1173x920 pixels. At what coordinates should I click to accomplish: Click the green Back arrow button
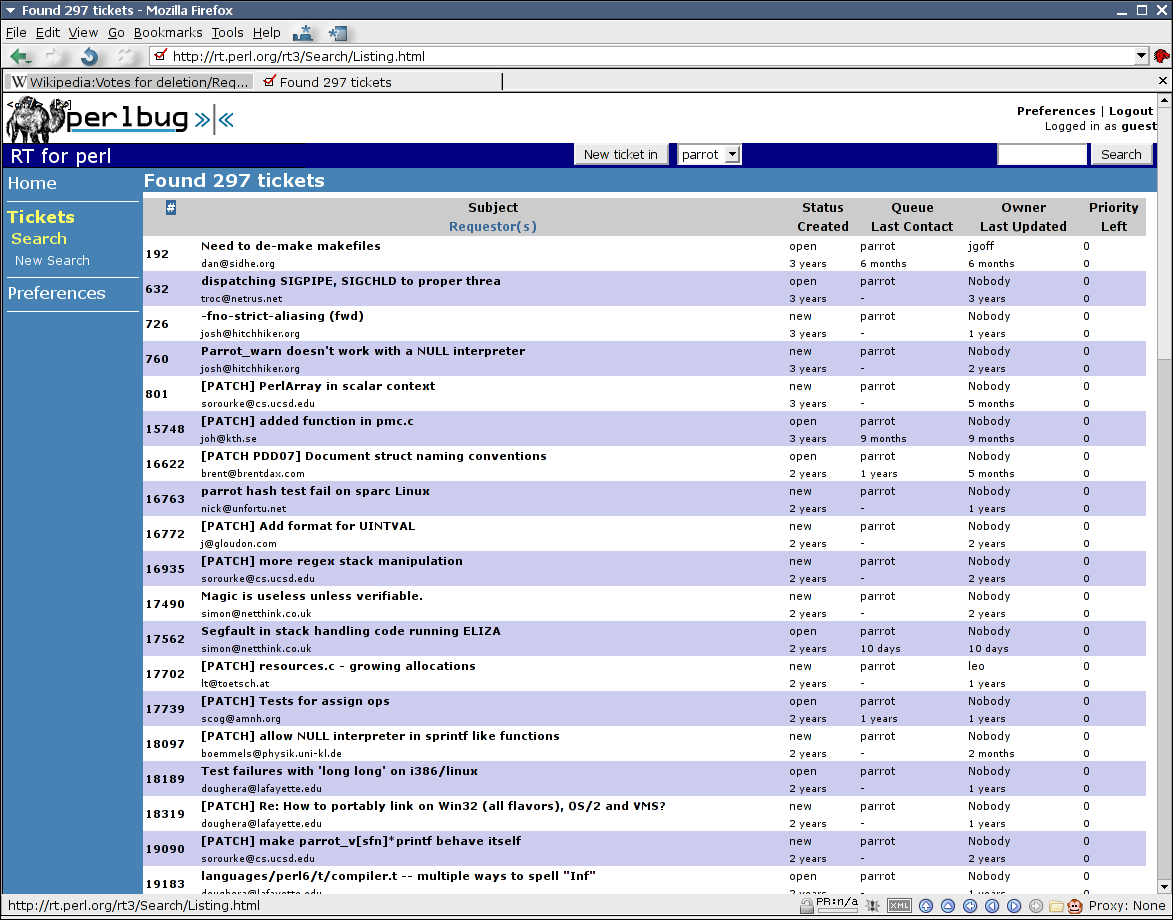coord(20,56)
